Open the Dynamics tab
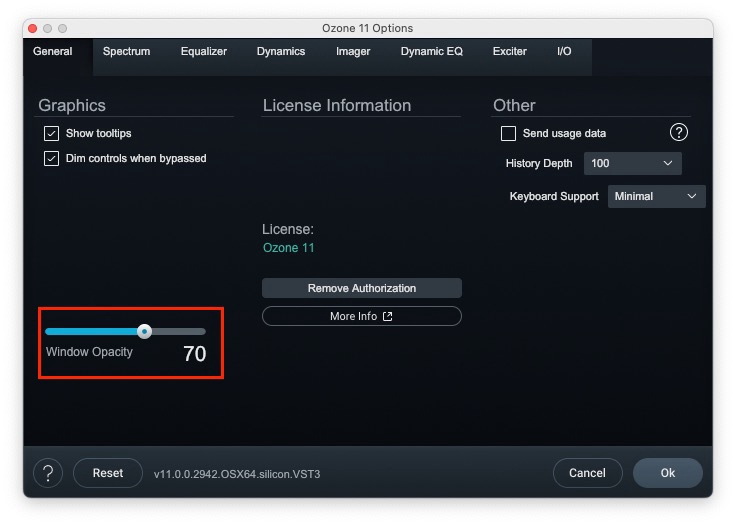Viewport: 736px width, 525px height. tap(281, 51)
